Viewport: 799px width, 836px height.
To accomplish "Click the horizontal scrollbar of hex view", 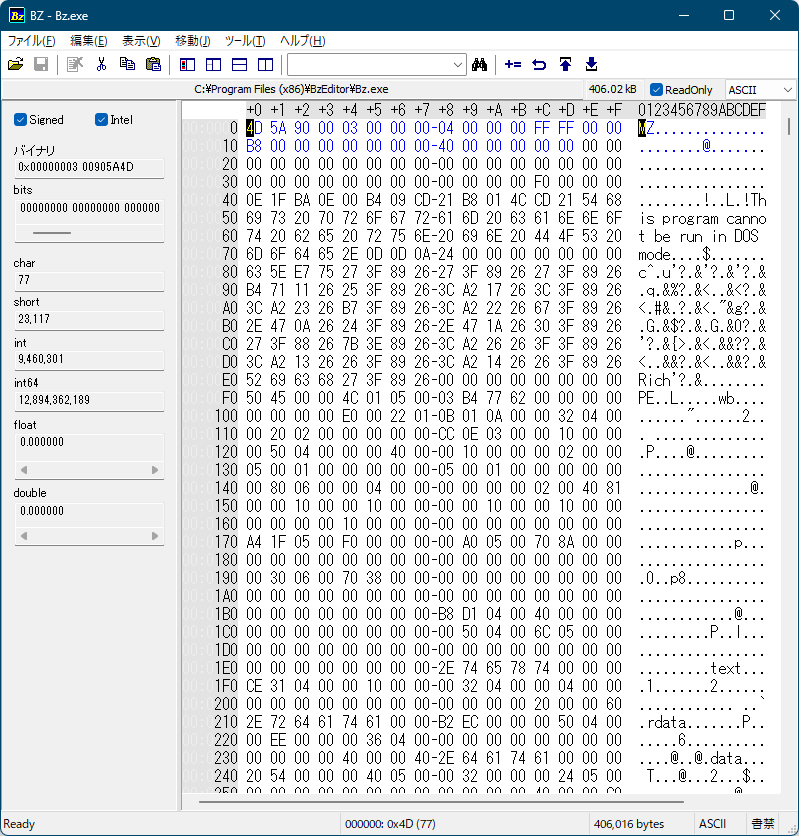I will click(x=441, y=801).
